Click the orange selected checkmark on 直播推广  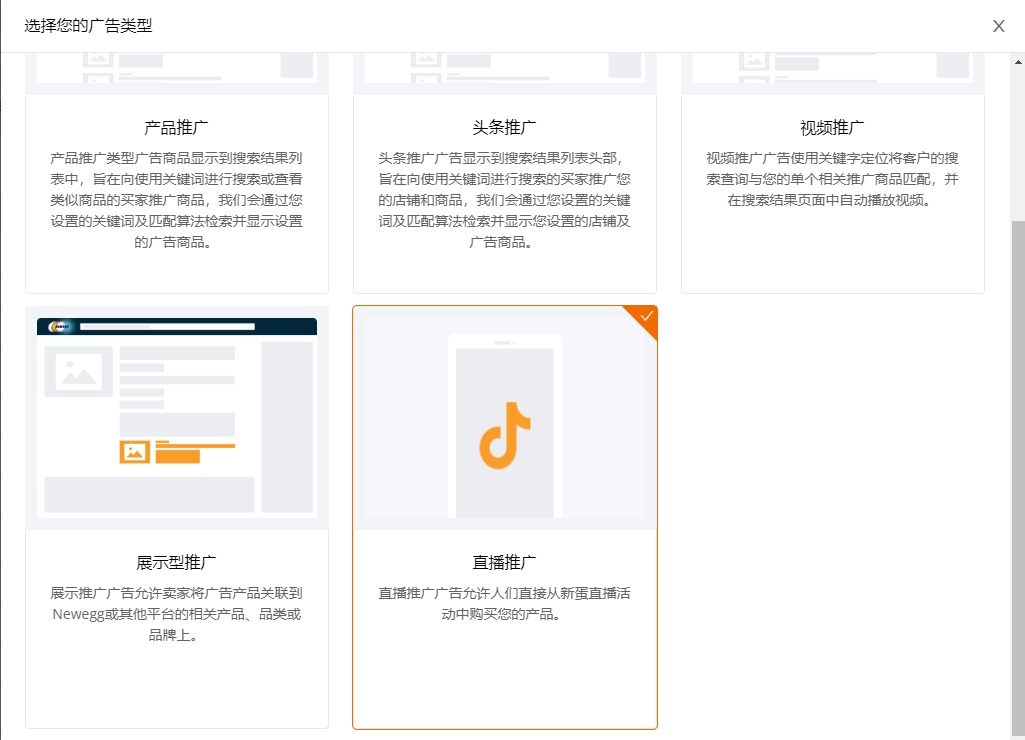coord(647,316)
